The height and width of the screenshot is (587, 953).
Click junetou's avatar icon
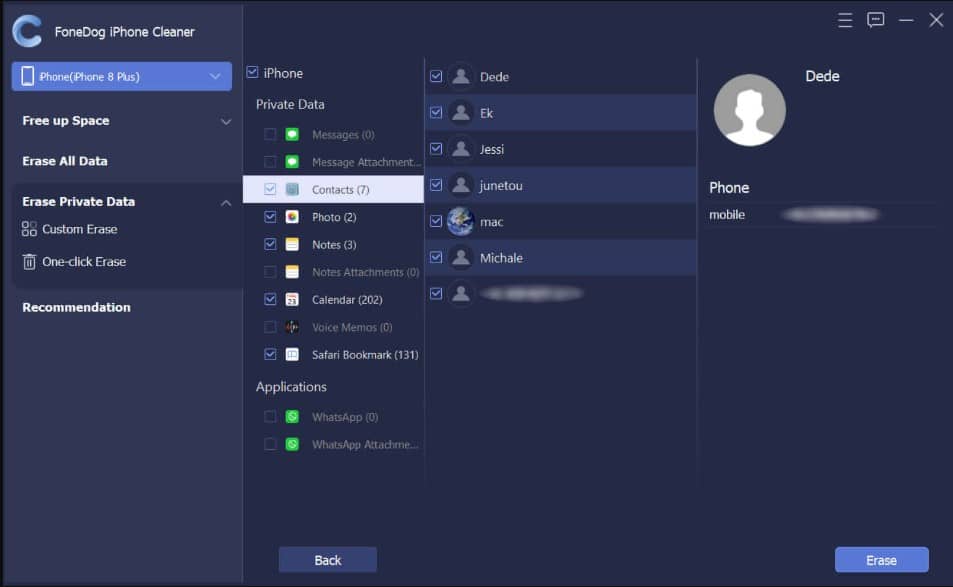[x=461, y=185]
